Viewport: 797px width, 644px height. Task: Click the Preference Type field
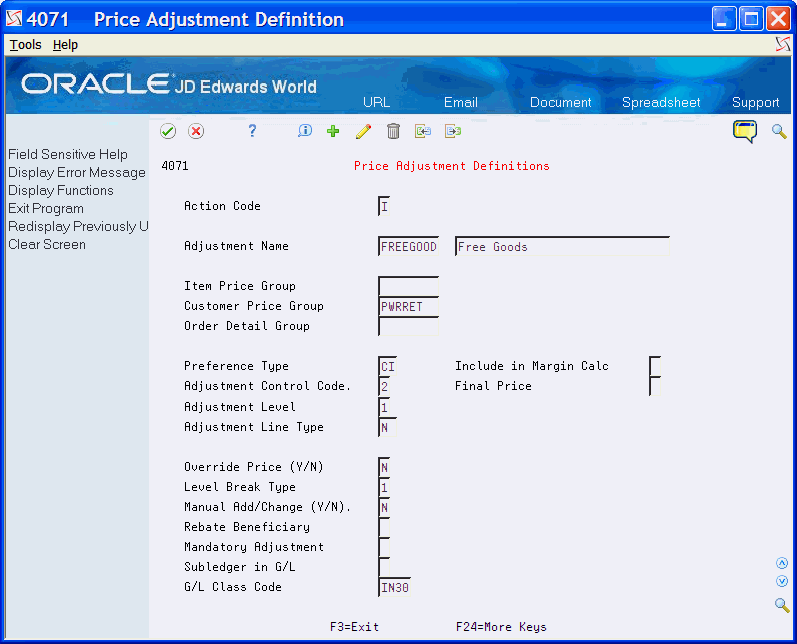pos(387,366)
